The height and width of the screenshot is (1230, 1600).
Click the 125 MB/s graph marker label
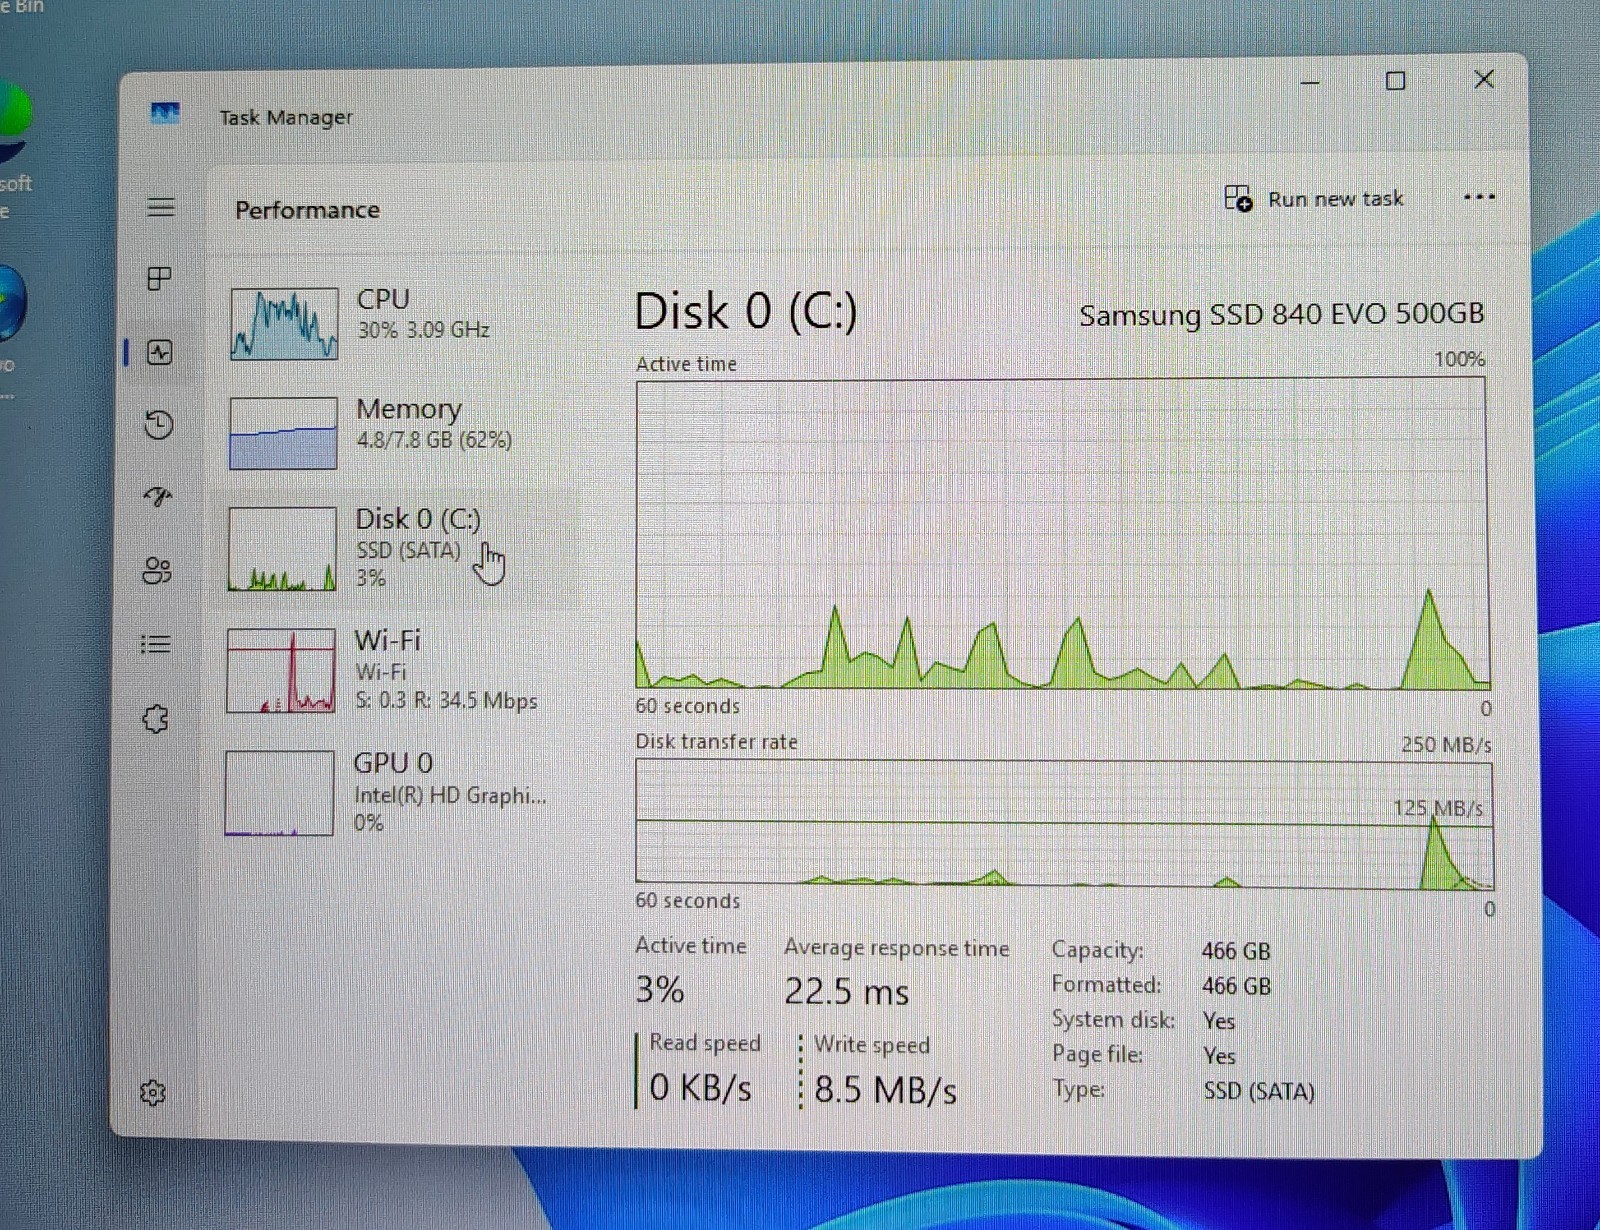coord(1438,808)
